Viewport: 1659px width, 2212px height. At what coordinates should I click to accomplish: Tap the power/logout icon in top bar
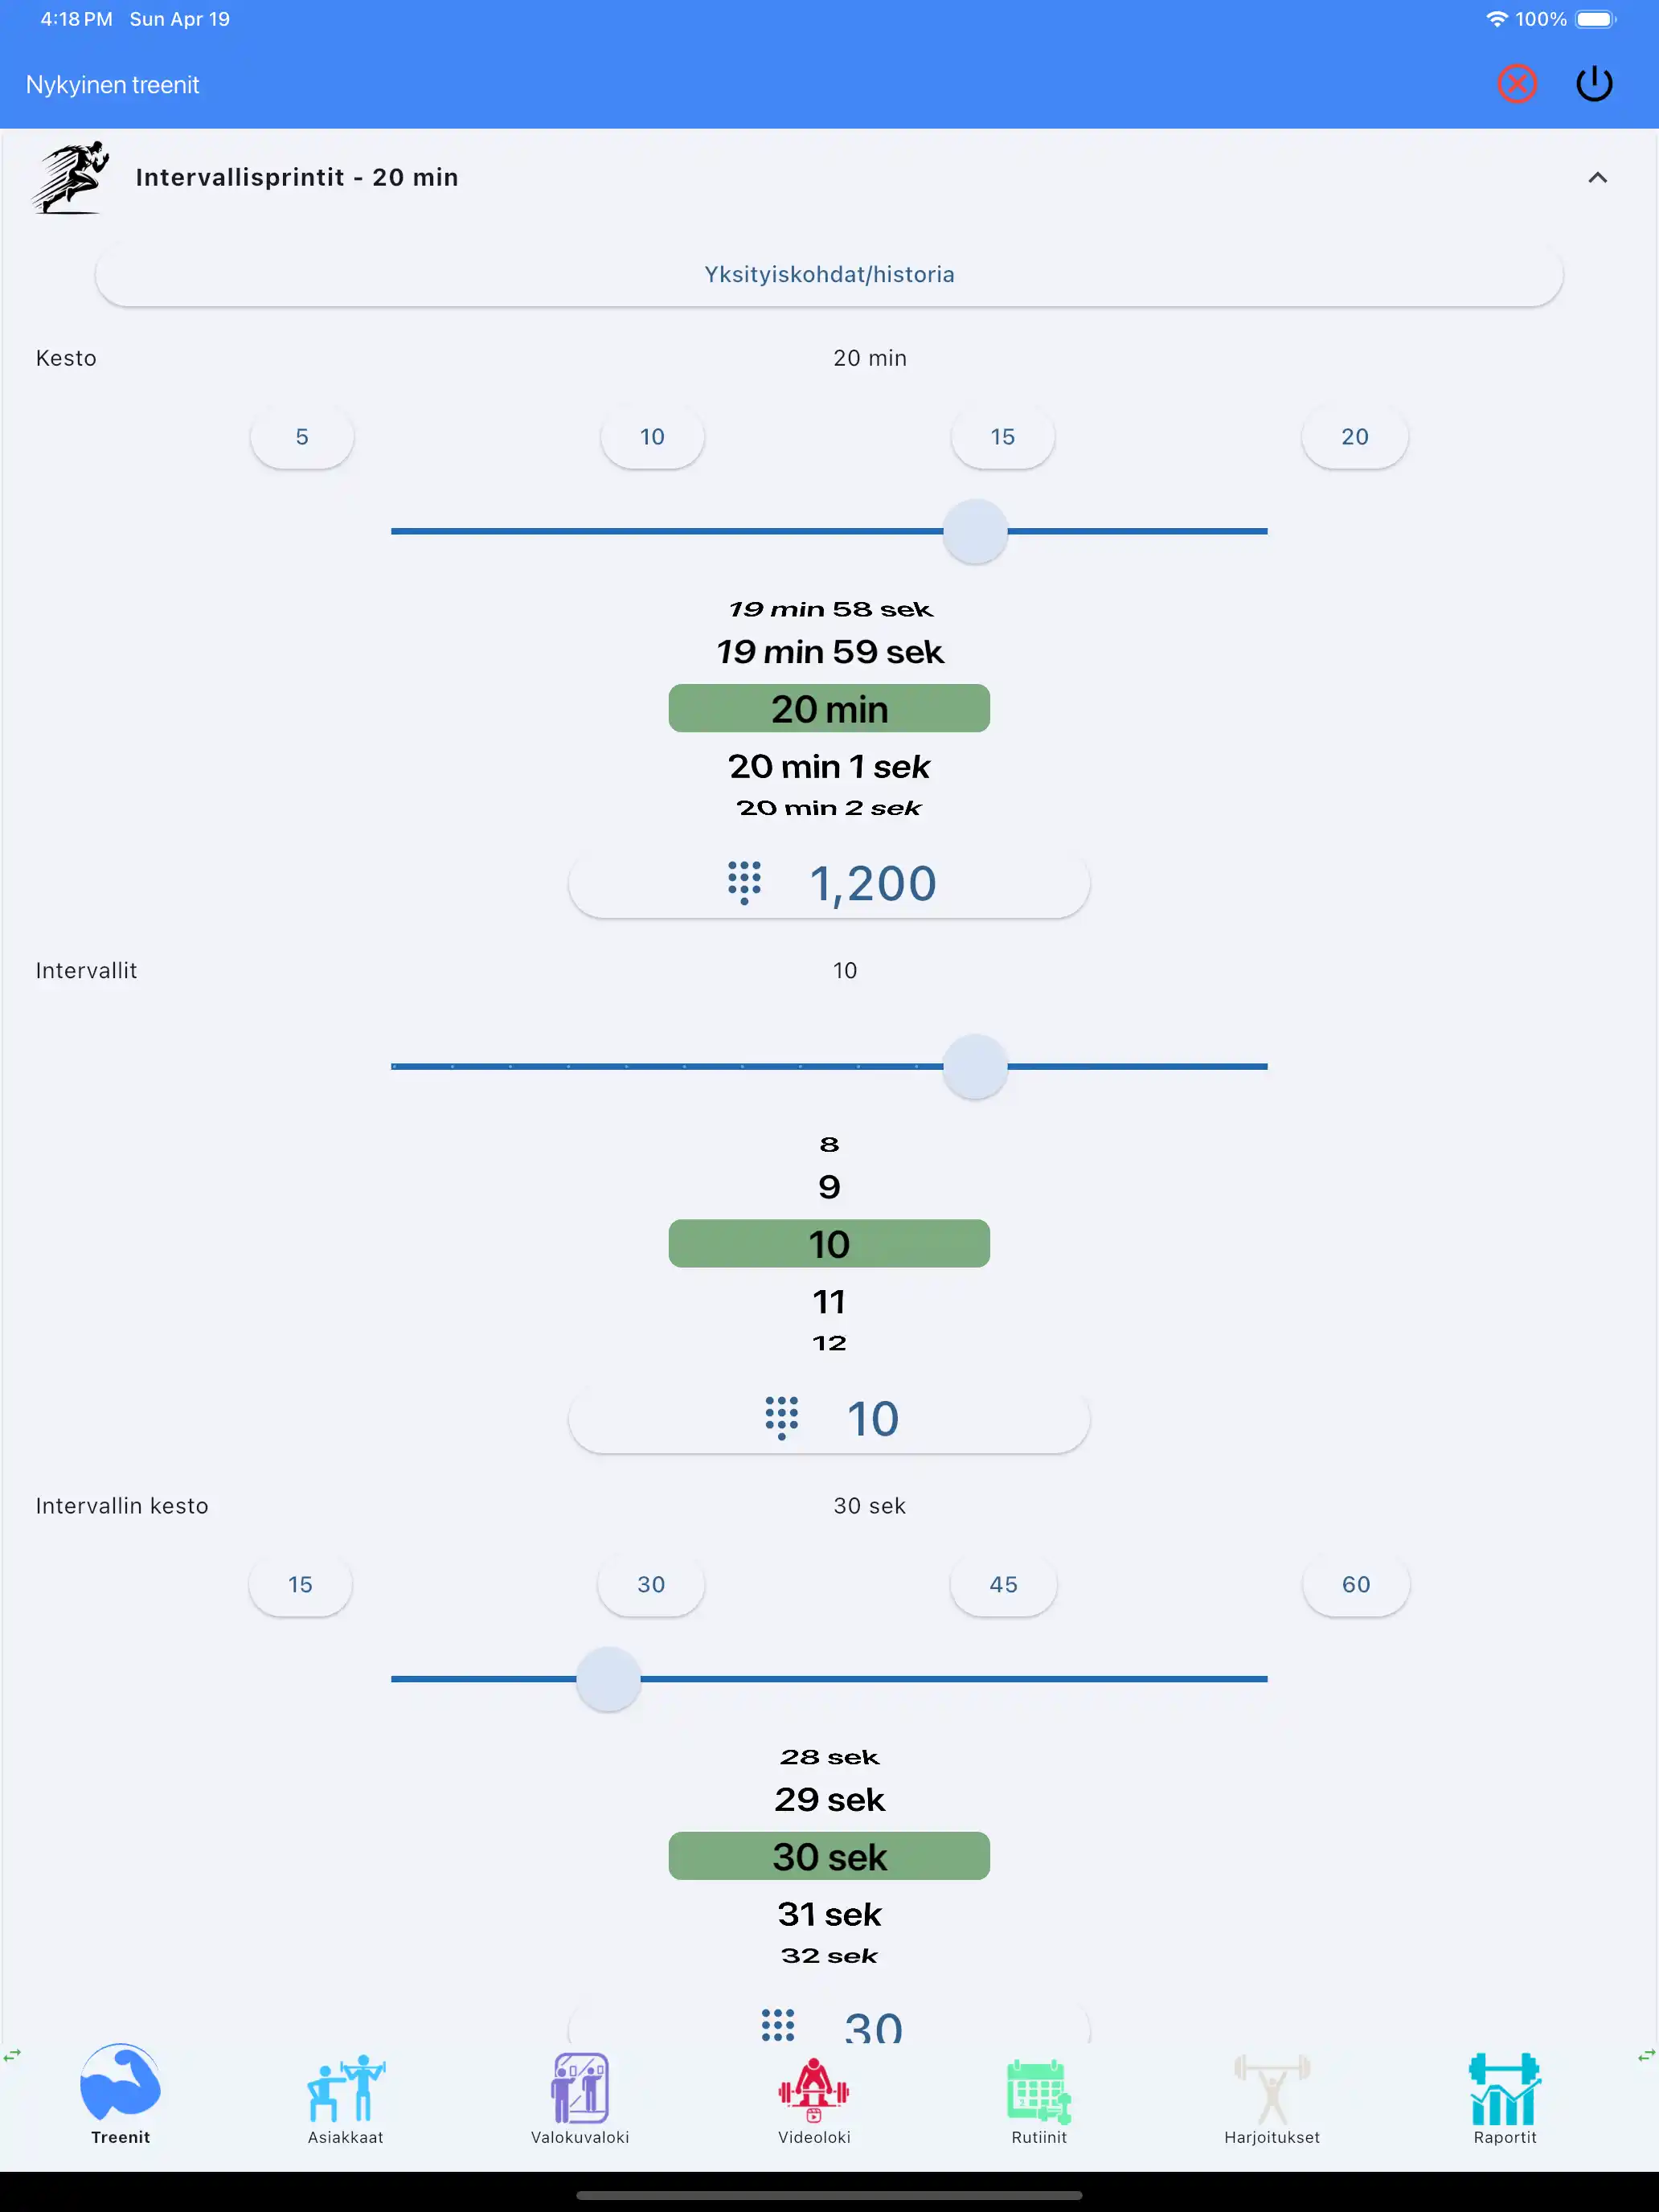pos(1594,84)
